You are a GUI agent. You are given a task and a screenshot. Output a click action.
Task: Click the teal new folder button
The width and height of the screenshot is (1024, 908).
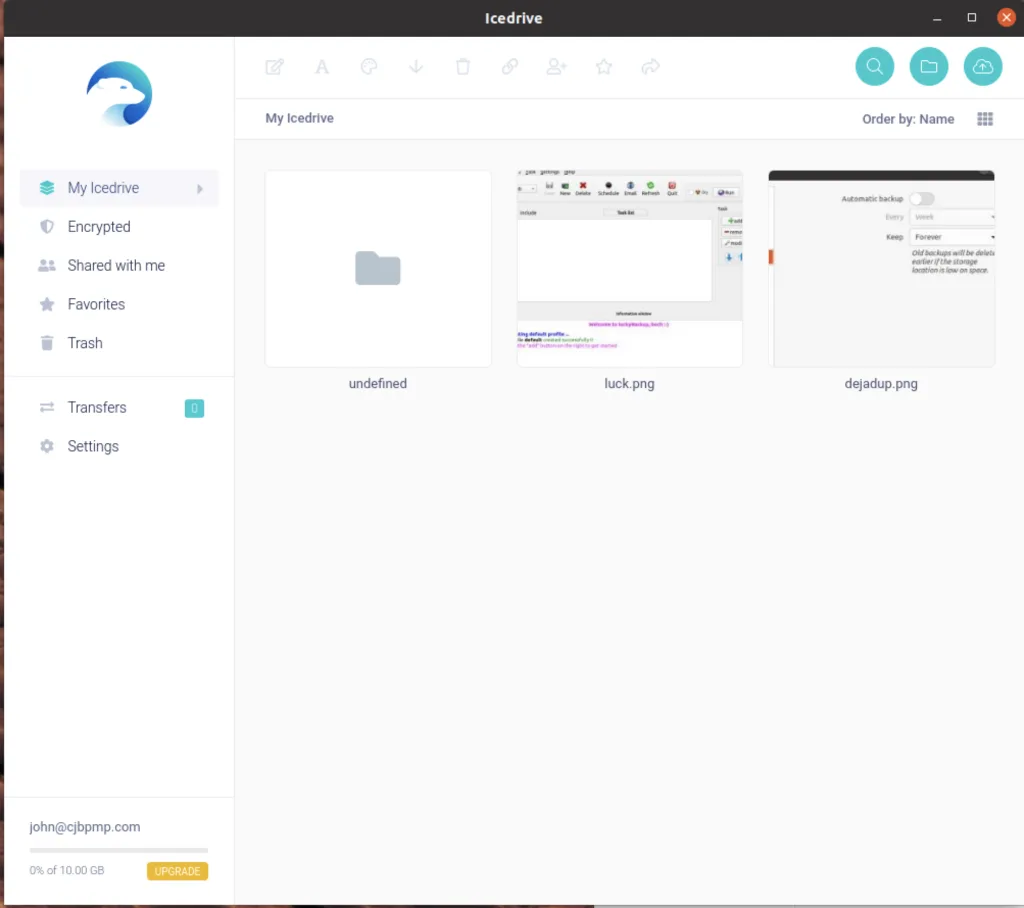pos(929,67)
